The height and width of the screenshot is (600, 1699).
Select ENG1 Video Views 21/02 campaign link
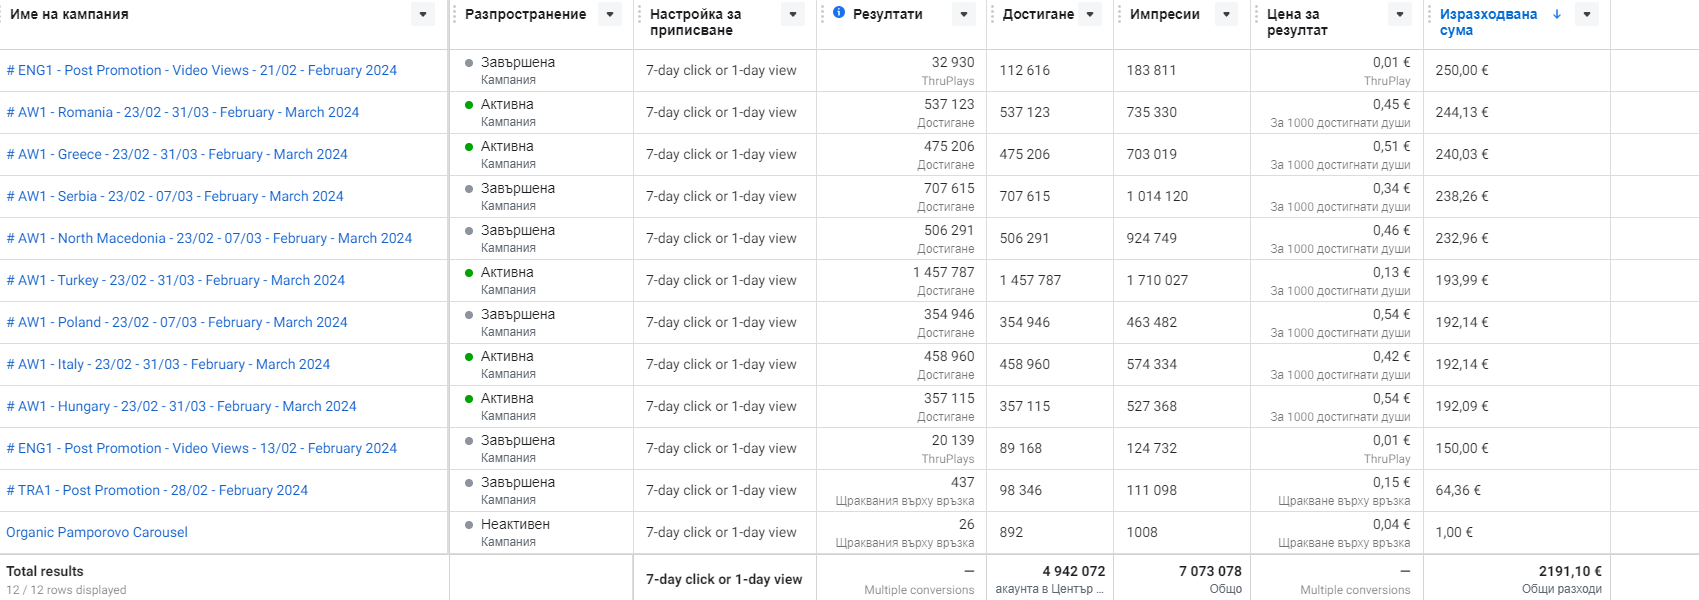point(201,70)
